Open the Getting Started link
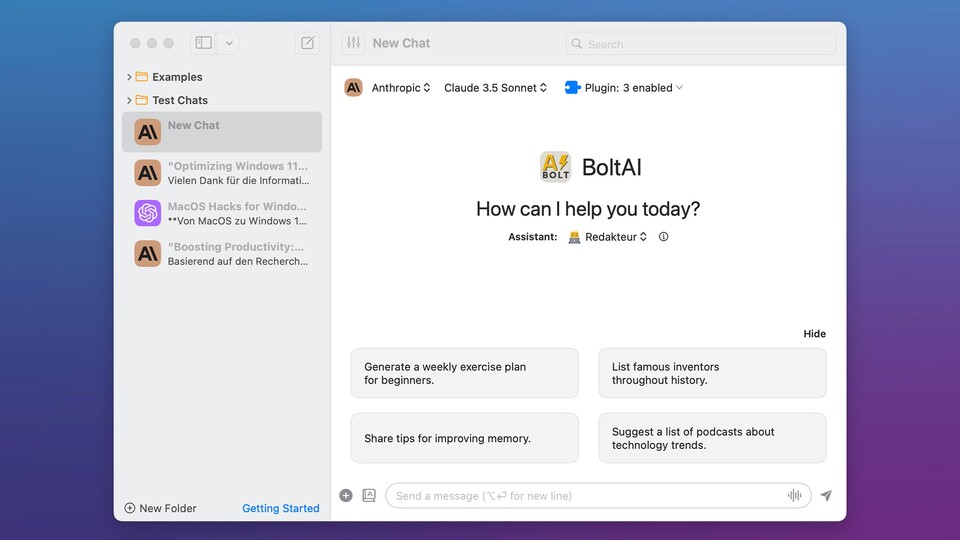The image size is (960, 540). point(280,508)
